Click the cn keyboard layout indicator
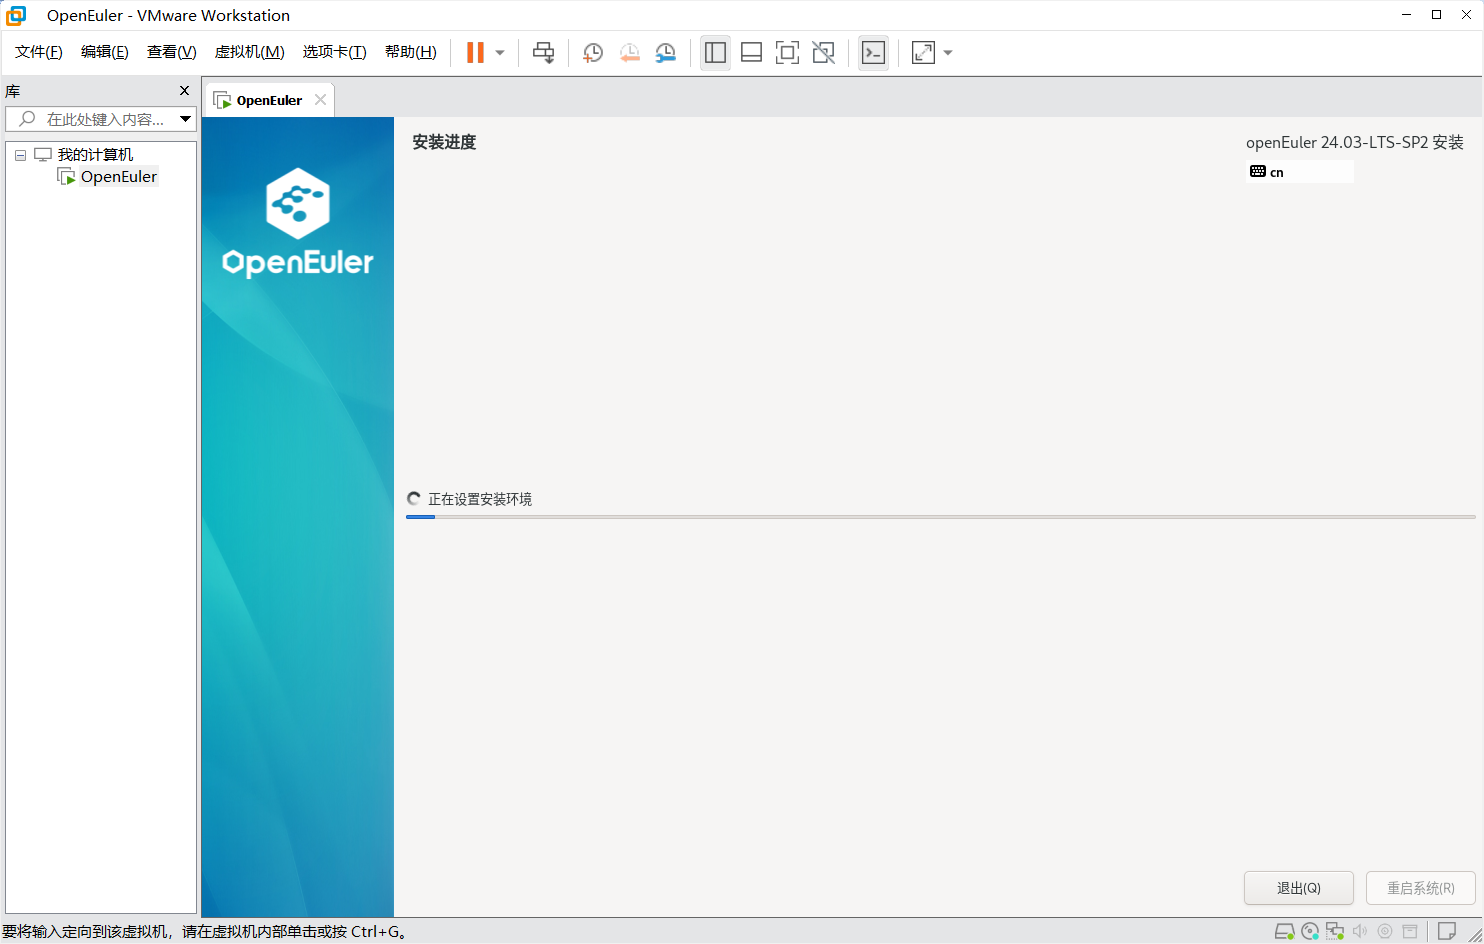The width and height of the screenshot is (1484, 944). (x=1300, y=172)
